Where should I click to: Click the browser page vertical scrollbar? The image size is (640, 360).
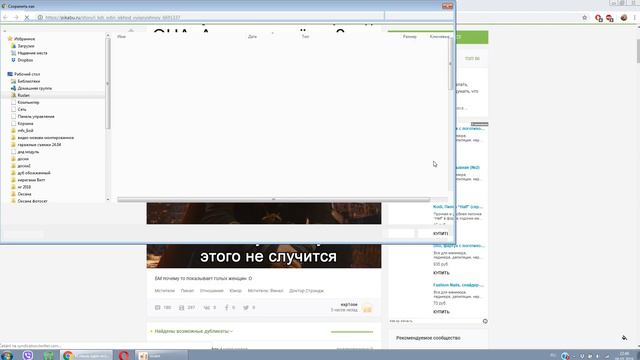[637, 51]
